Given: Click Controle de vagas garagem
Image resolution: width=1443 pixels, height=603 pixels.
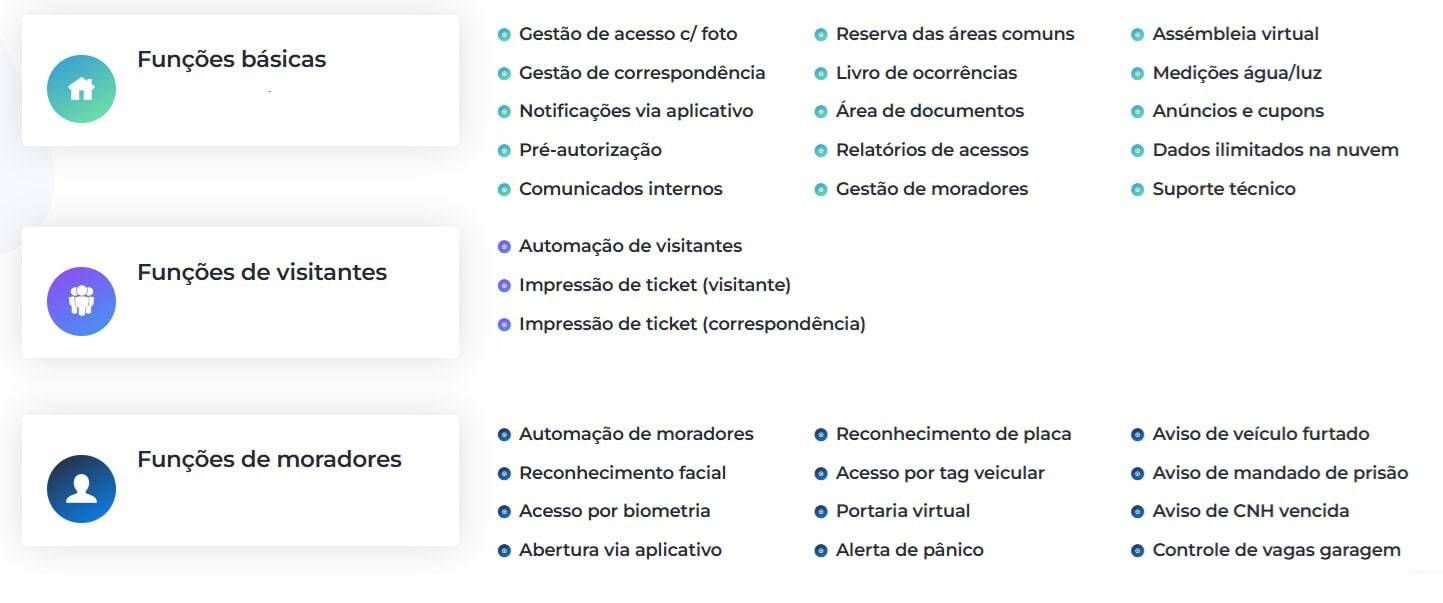Looking at the screenshot, I should click(x=1275, y=550).
